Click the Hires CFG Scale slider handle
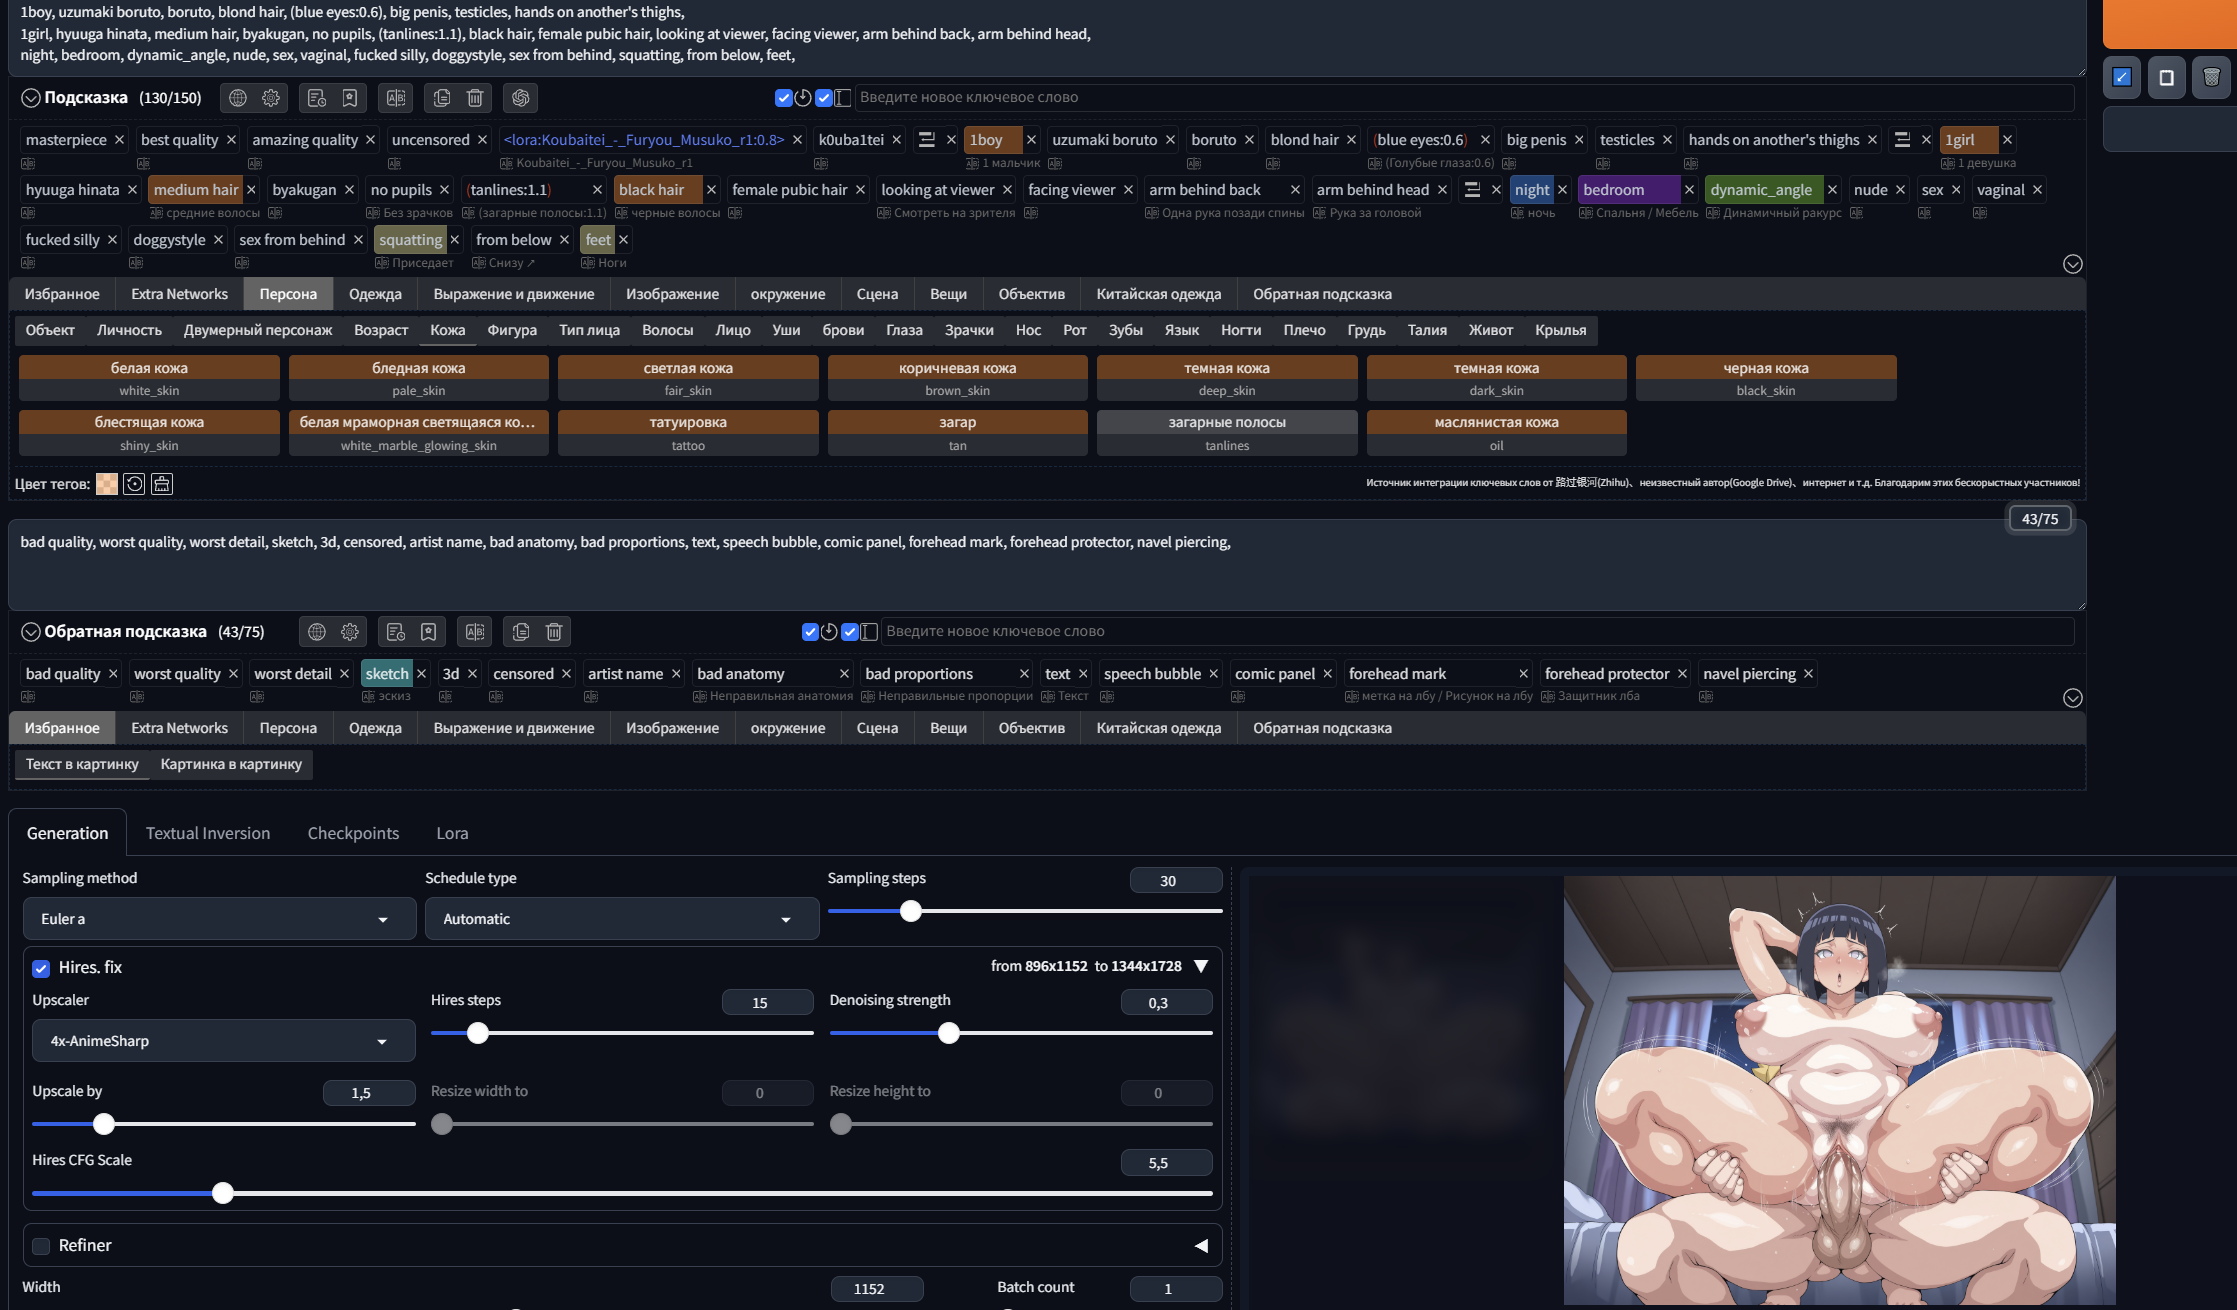This screenshot has width=2237, height=1310. pyautogui.click(x=223, y=1193)
